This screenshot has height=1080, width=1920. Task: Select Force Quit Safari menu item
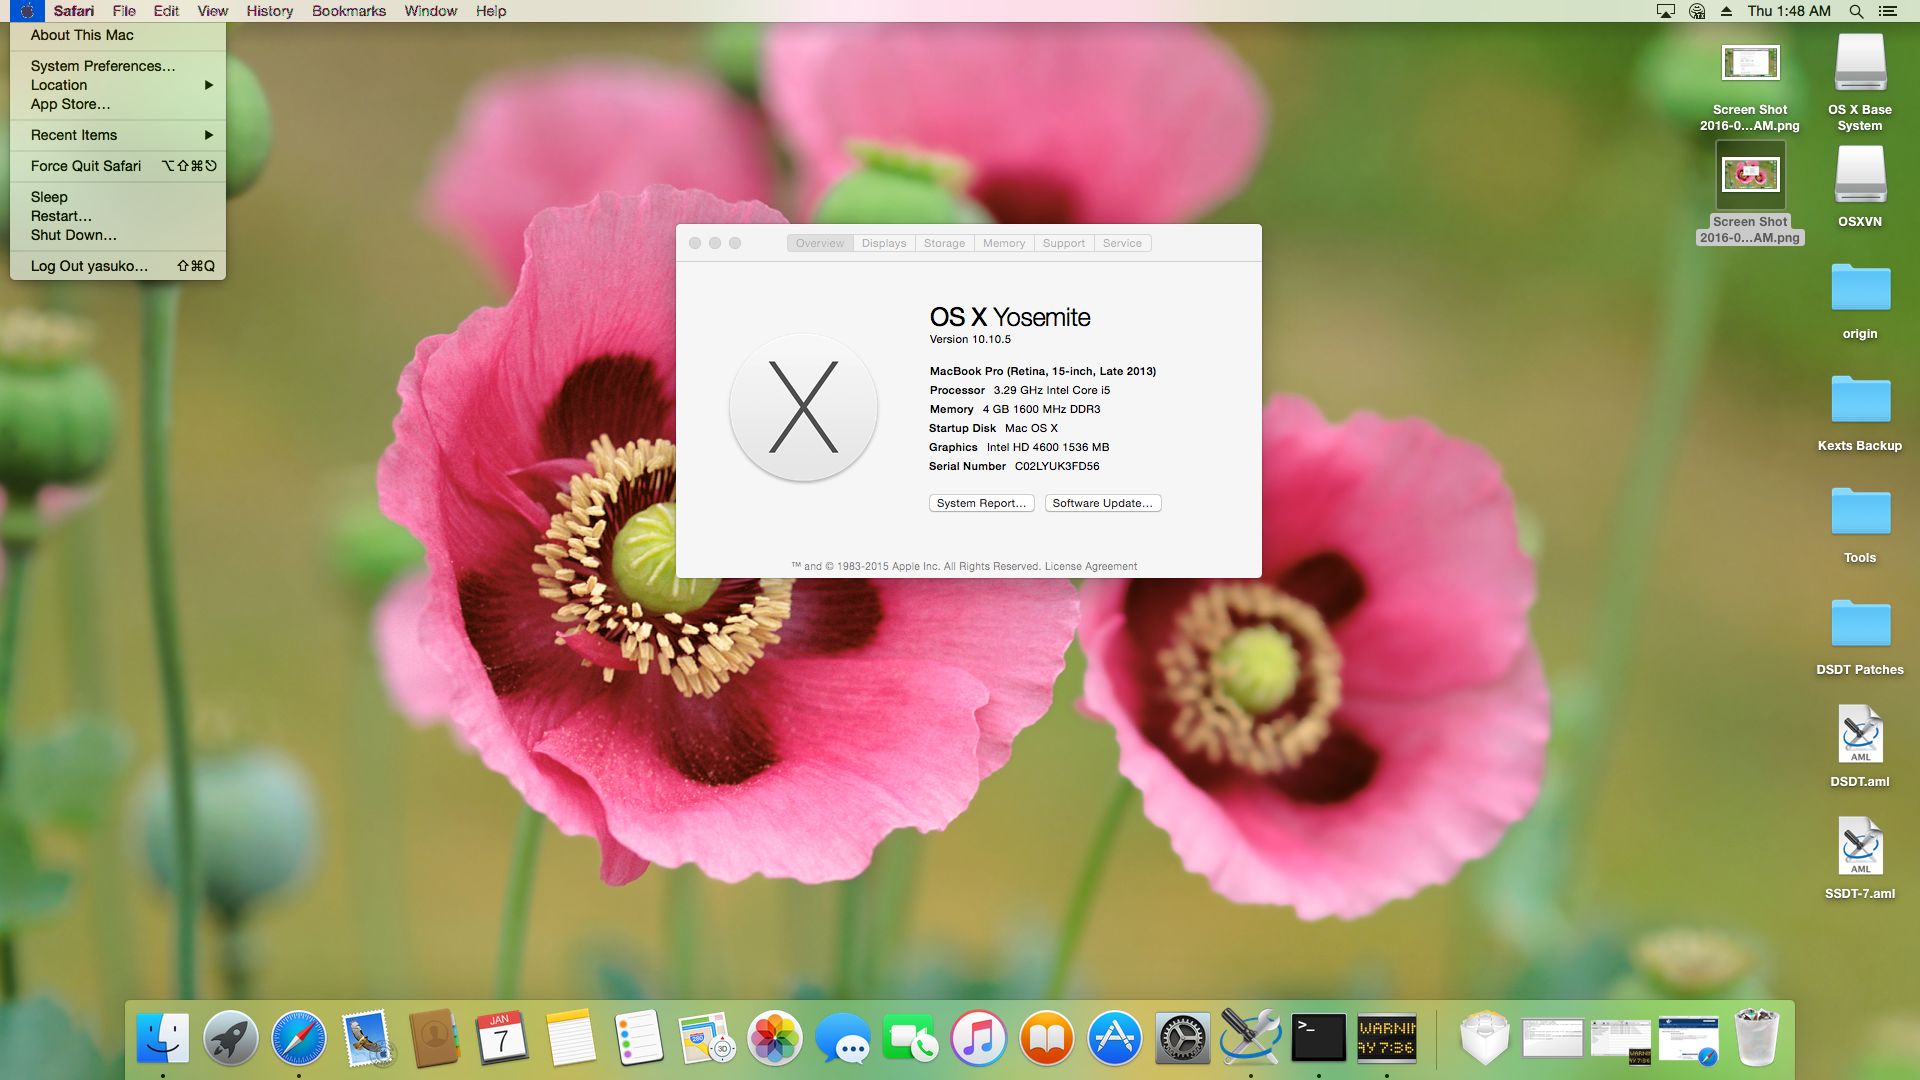click(x=118, y=166)
